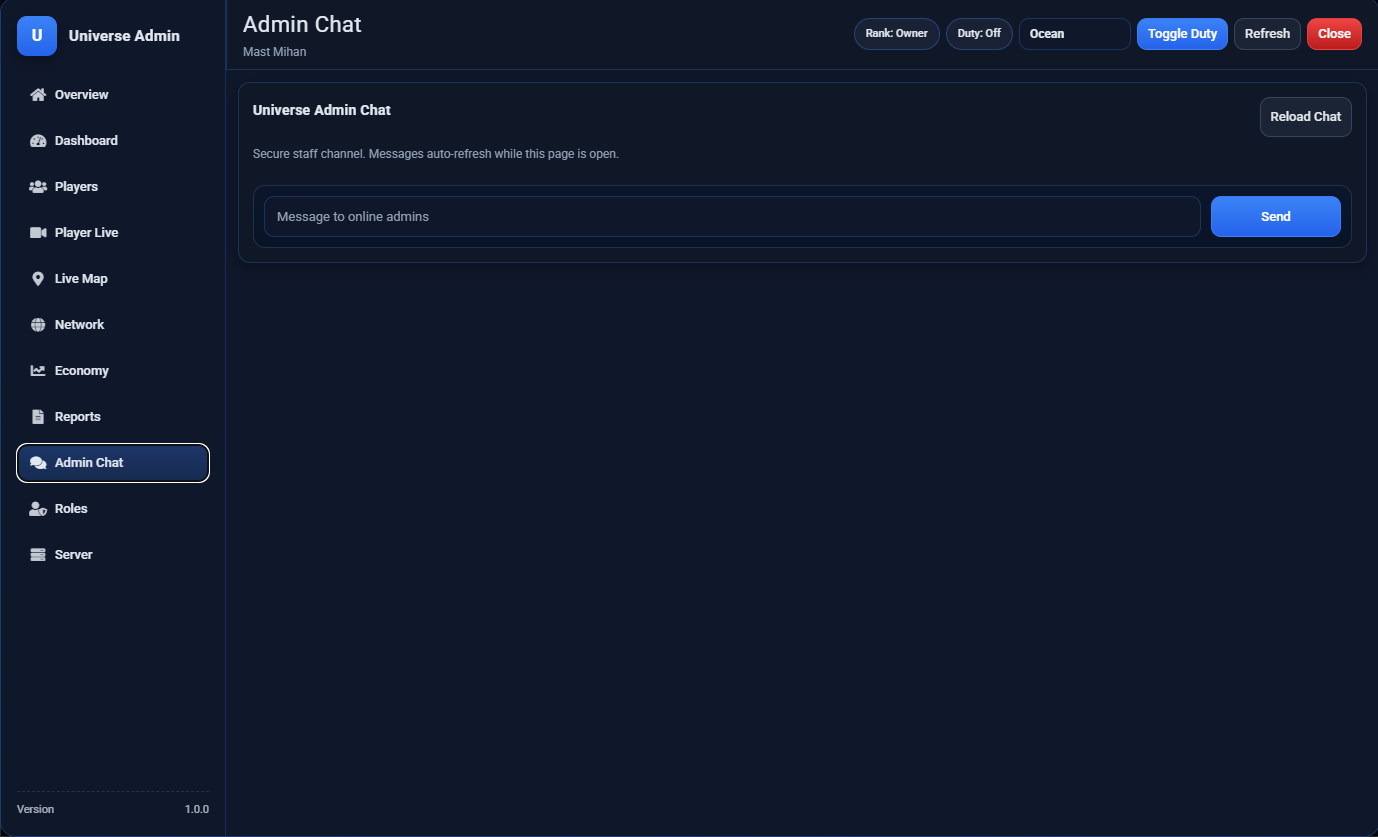Screen dimensions: 1378x837
Task: Click the Mast Mihan subtitle
Action: [275, 52]
